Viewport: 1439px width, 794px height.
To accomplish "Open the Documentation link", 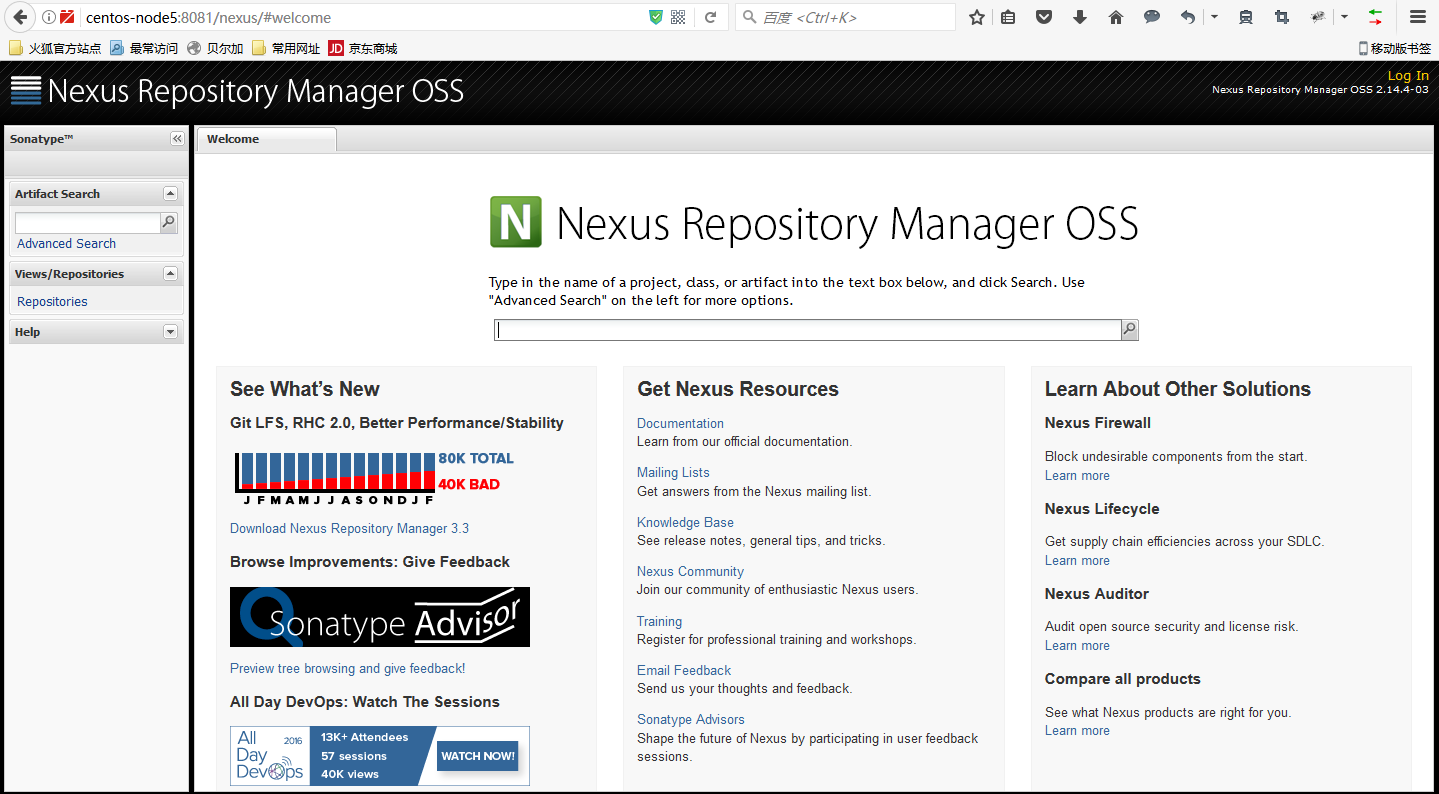I will click(680, 424).
